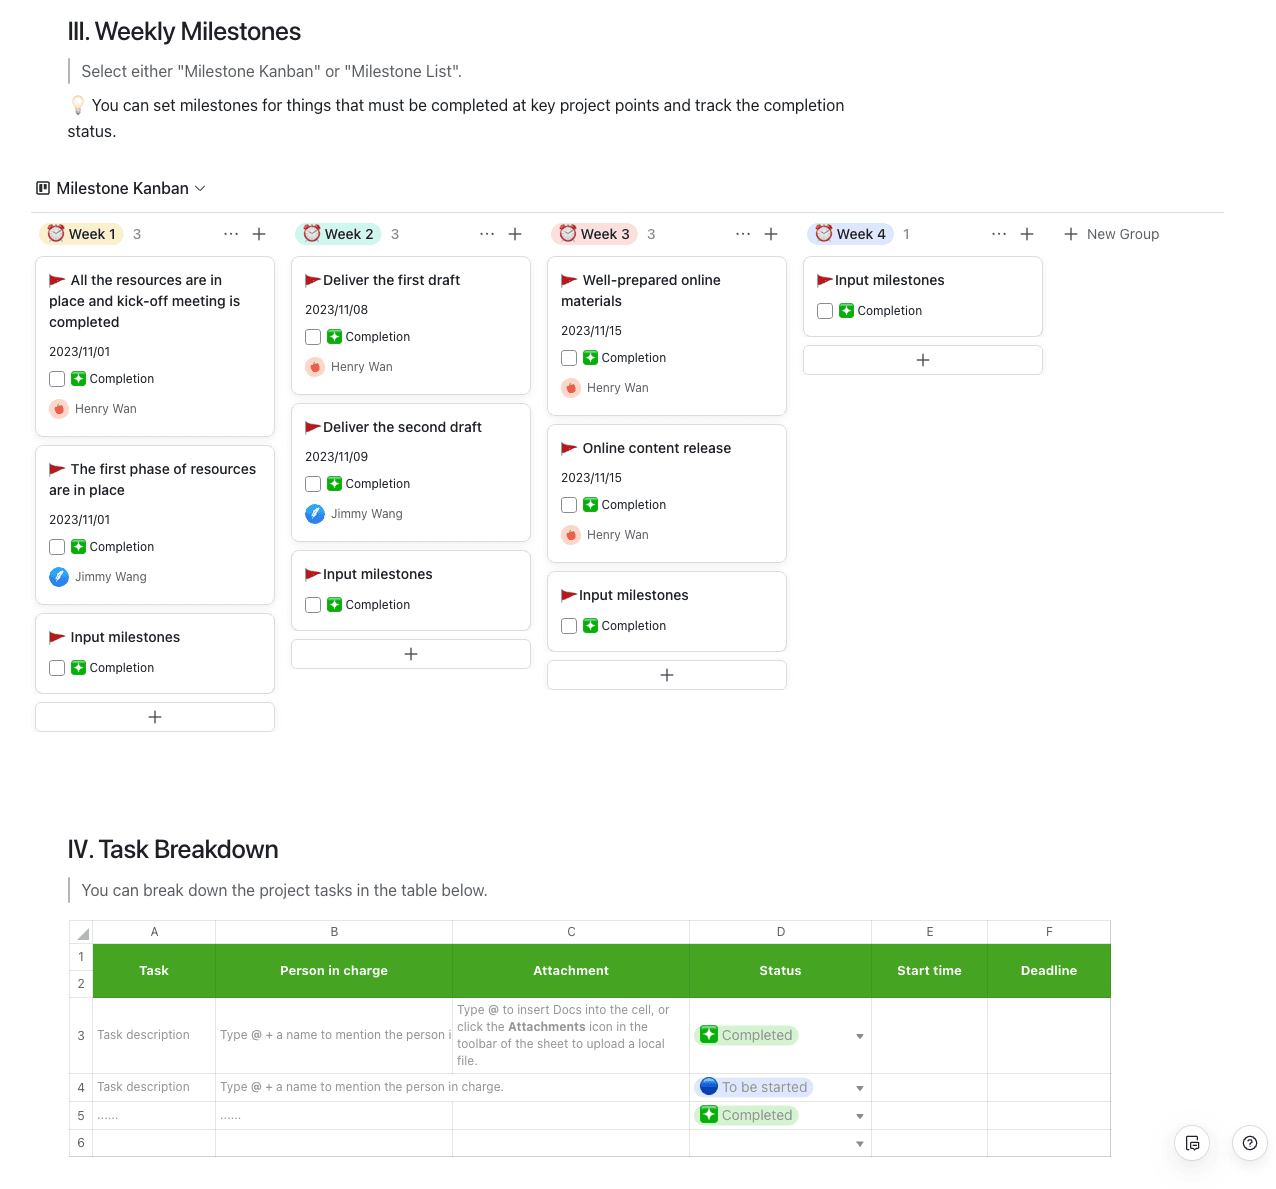Check Completion on Deliver the first draft

tap(313, 337)
